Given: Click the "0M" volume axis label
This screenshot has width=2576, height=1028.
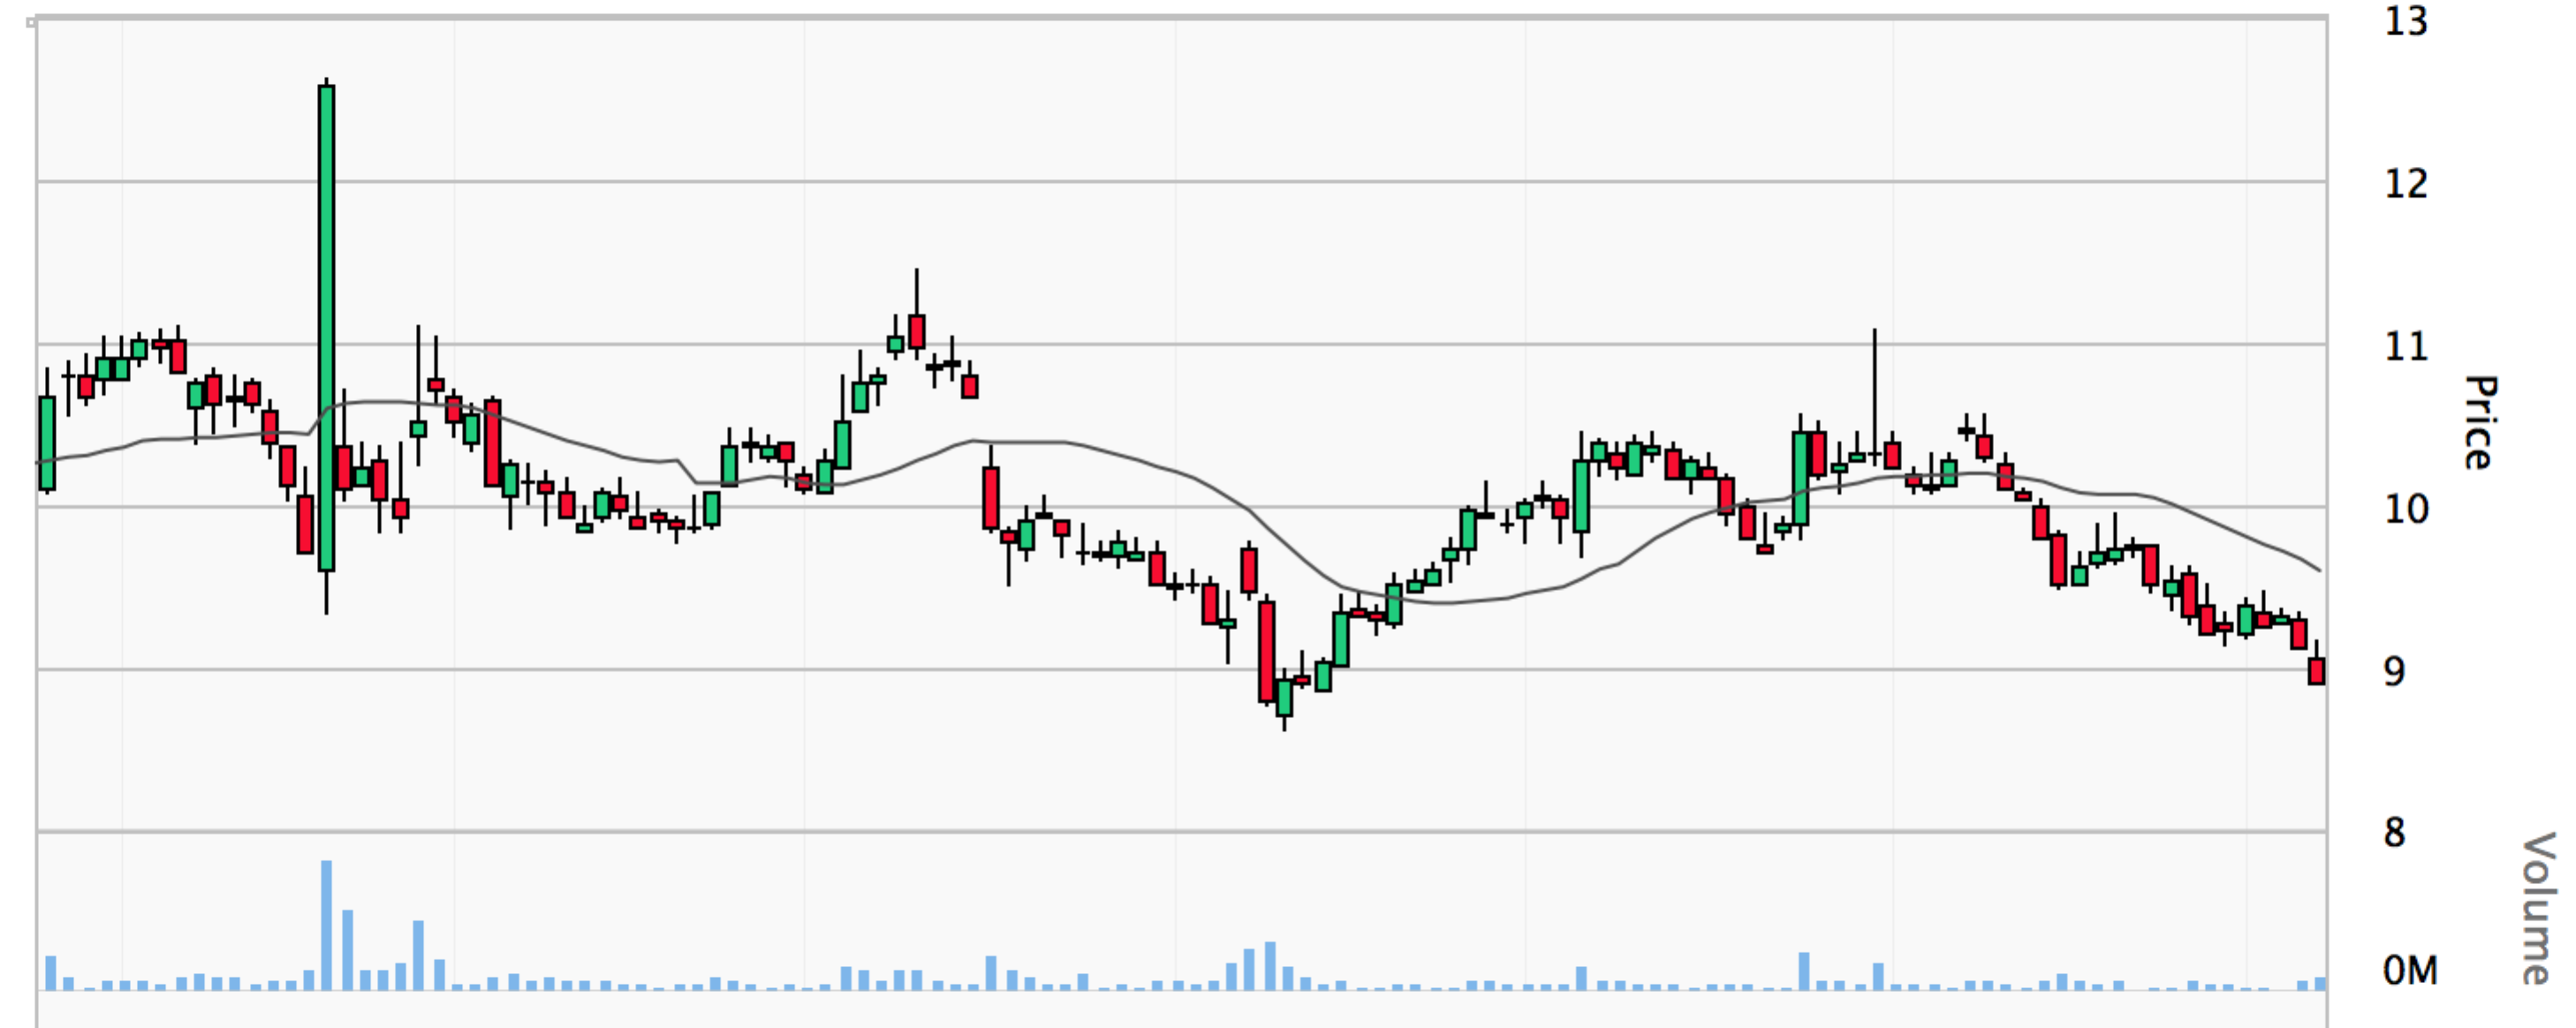Looking at the screenshot, I should (x=2410, y=970).
